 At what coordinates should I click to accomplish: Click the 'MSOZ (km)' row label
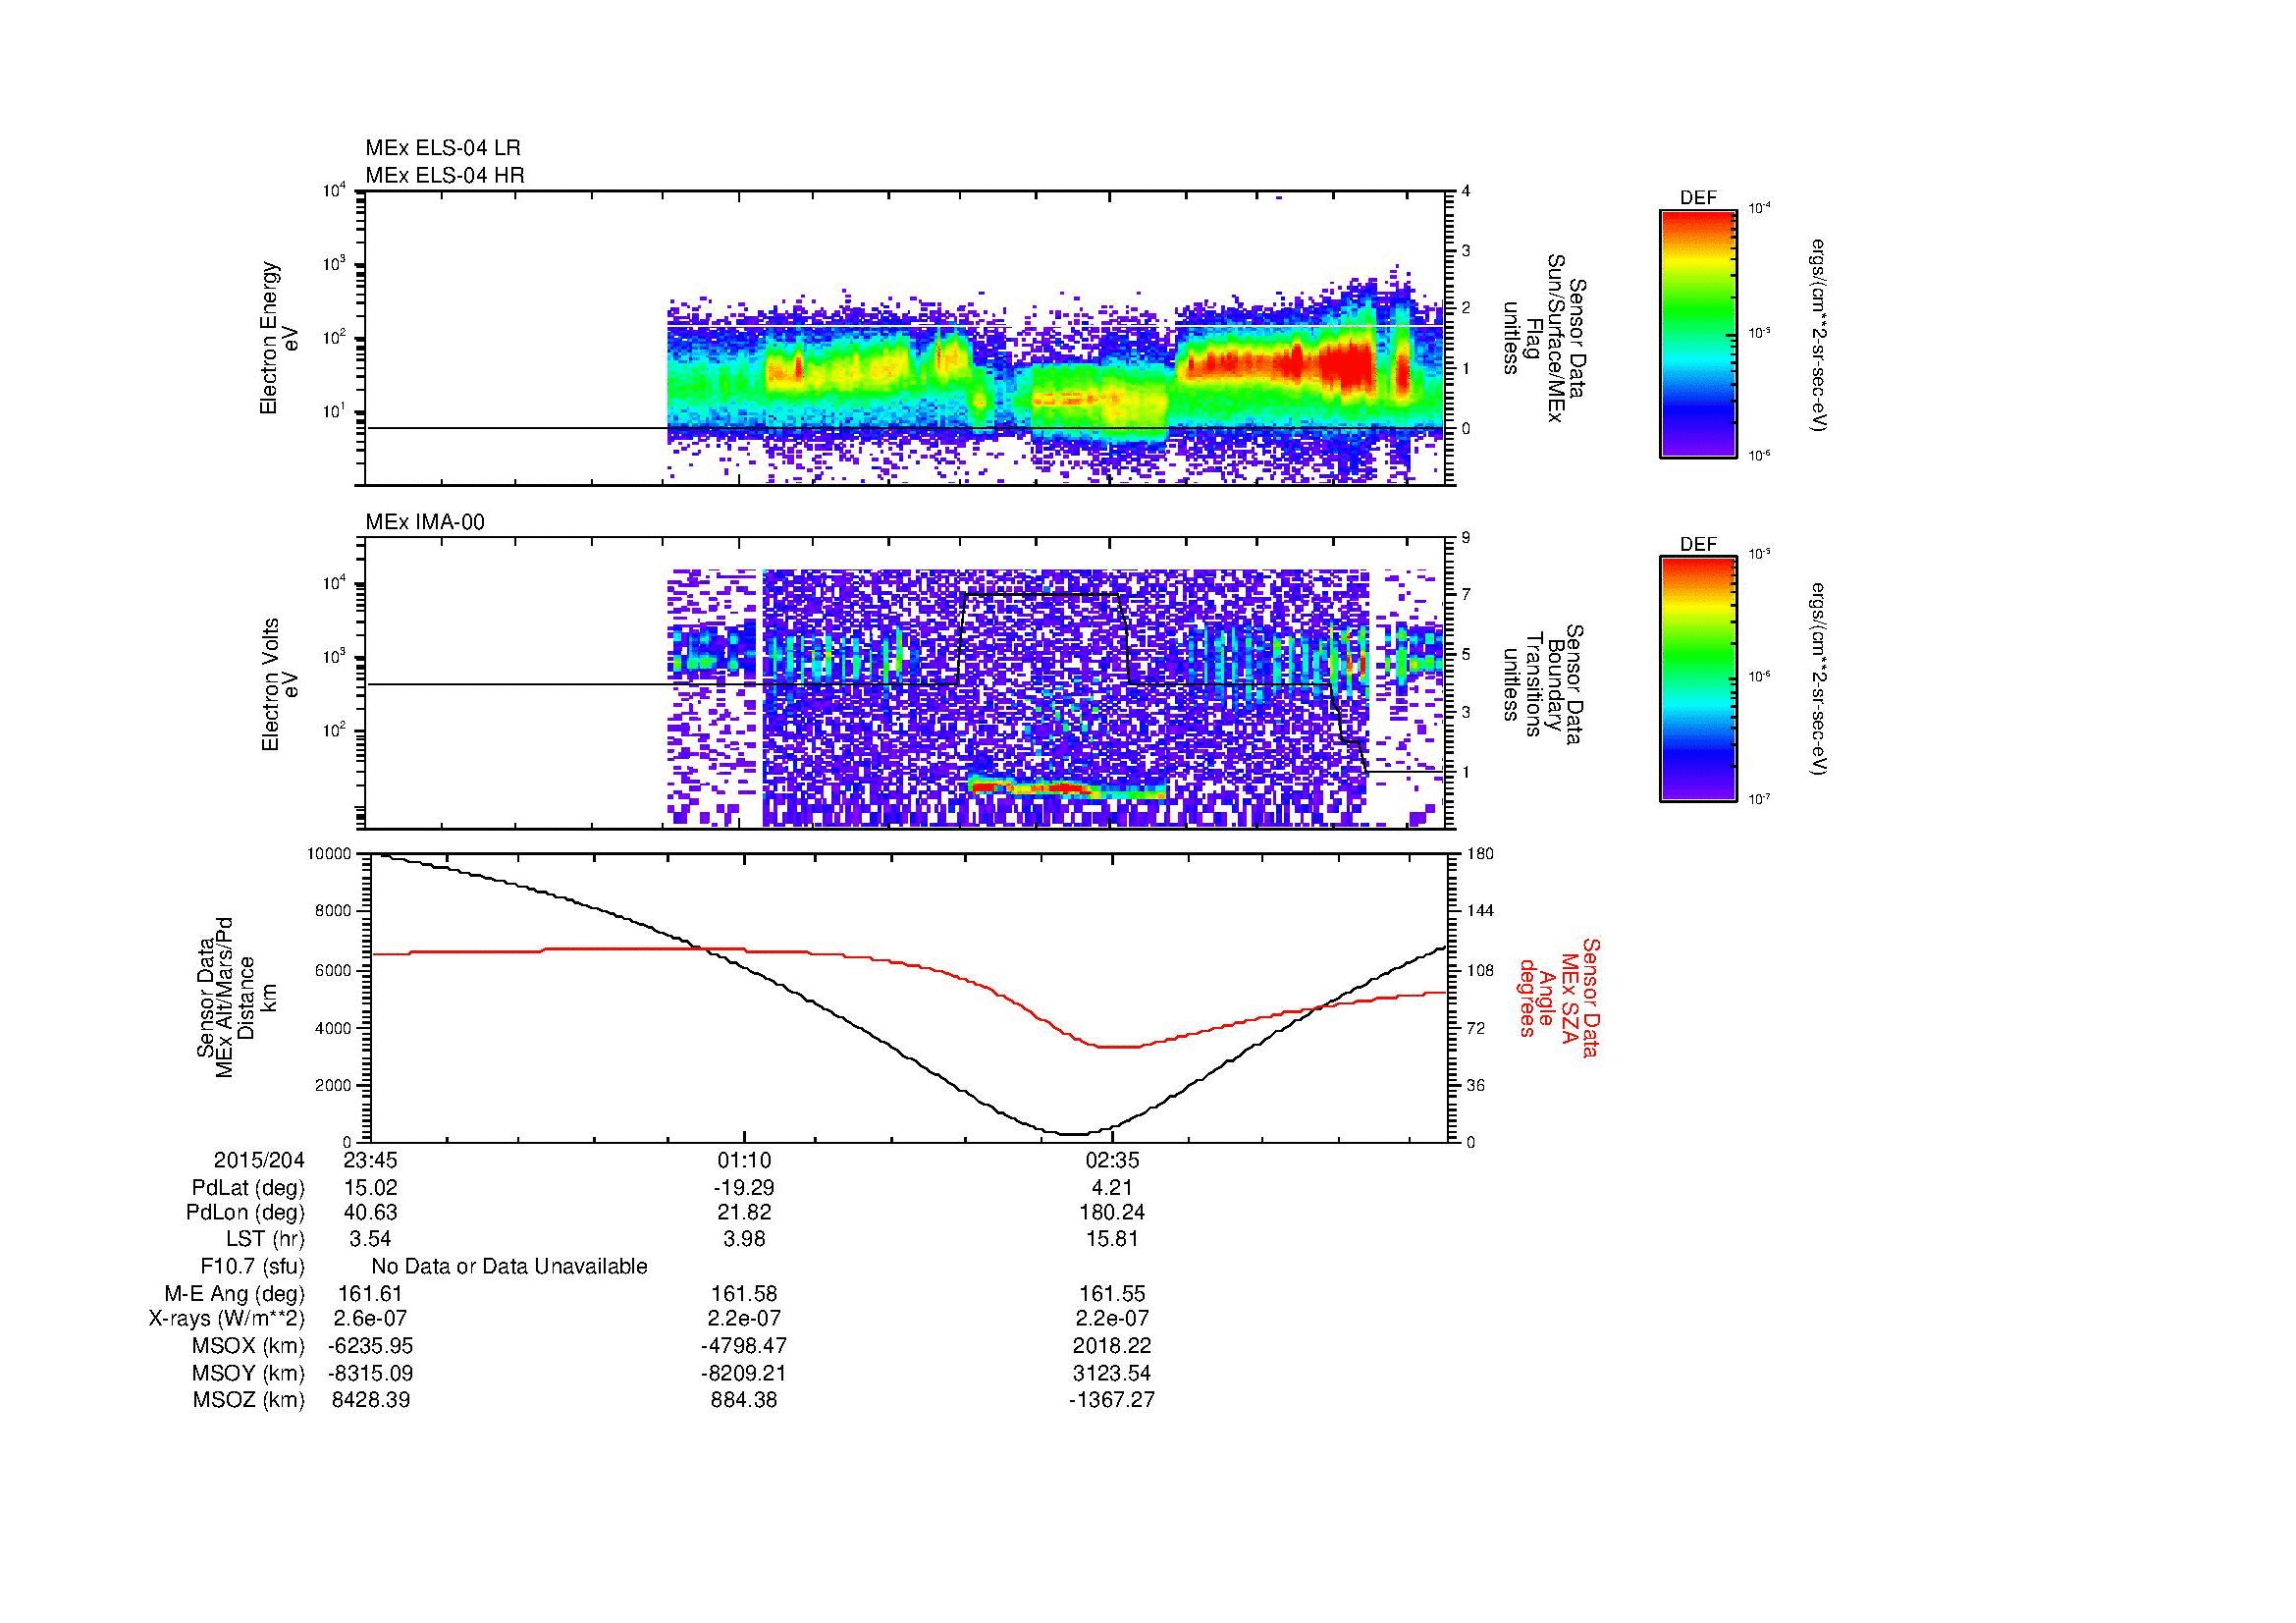pos(248,1400)
